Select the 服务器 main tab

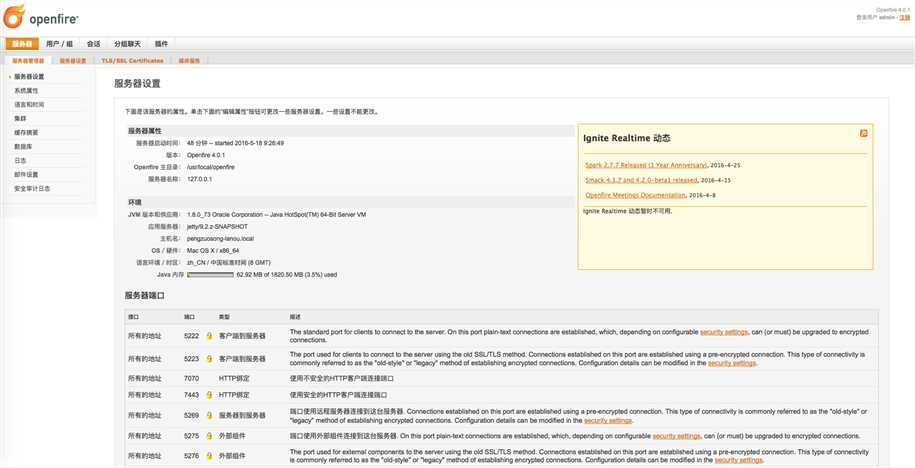click(22, 44)
